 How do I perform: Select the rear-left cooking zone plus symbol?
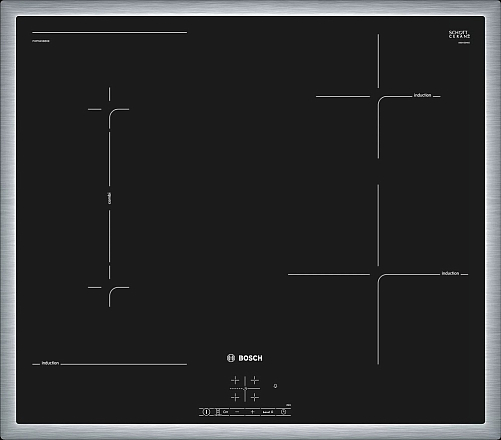[x=235, y=380]
